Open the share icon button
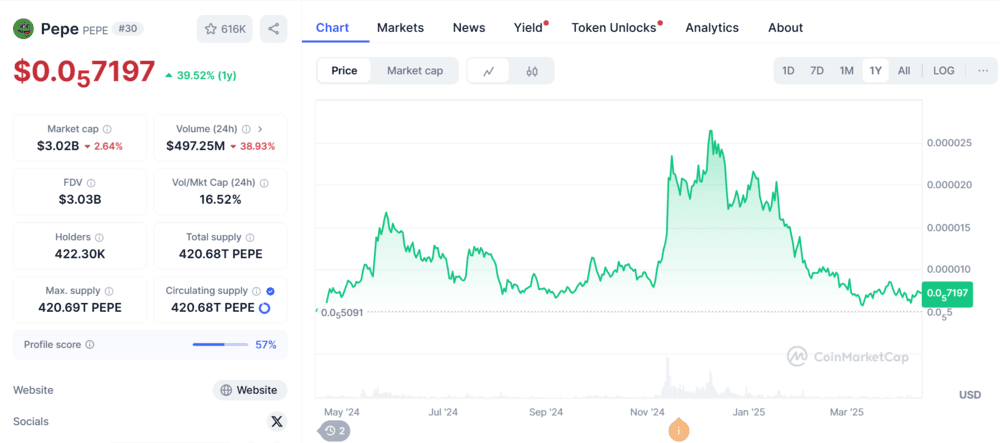 tap(274, 29)
